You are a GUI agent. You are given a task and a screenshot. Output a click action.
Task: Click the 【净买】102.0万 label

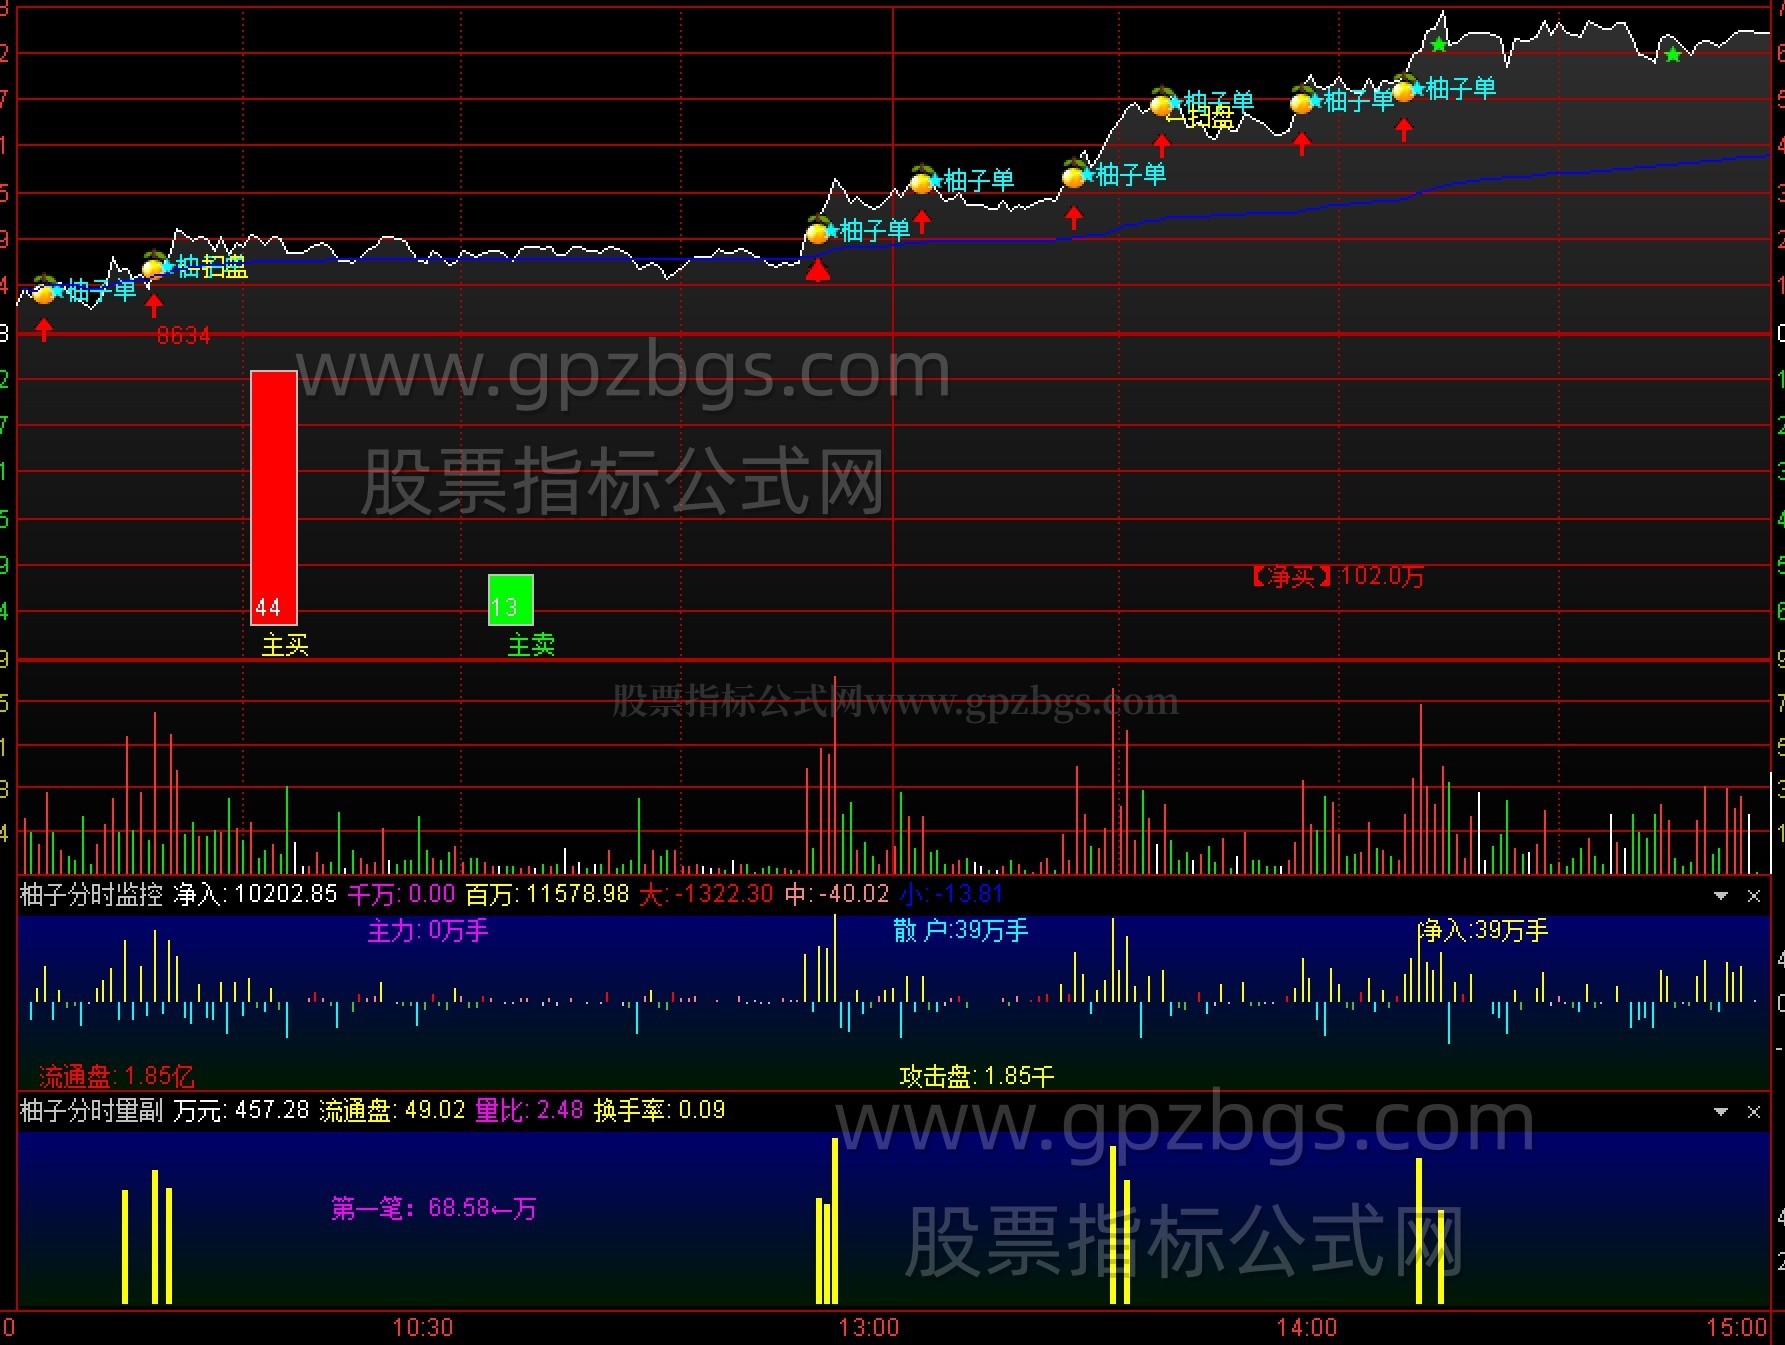[1337, 576]
